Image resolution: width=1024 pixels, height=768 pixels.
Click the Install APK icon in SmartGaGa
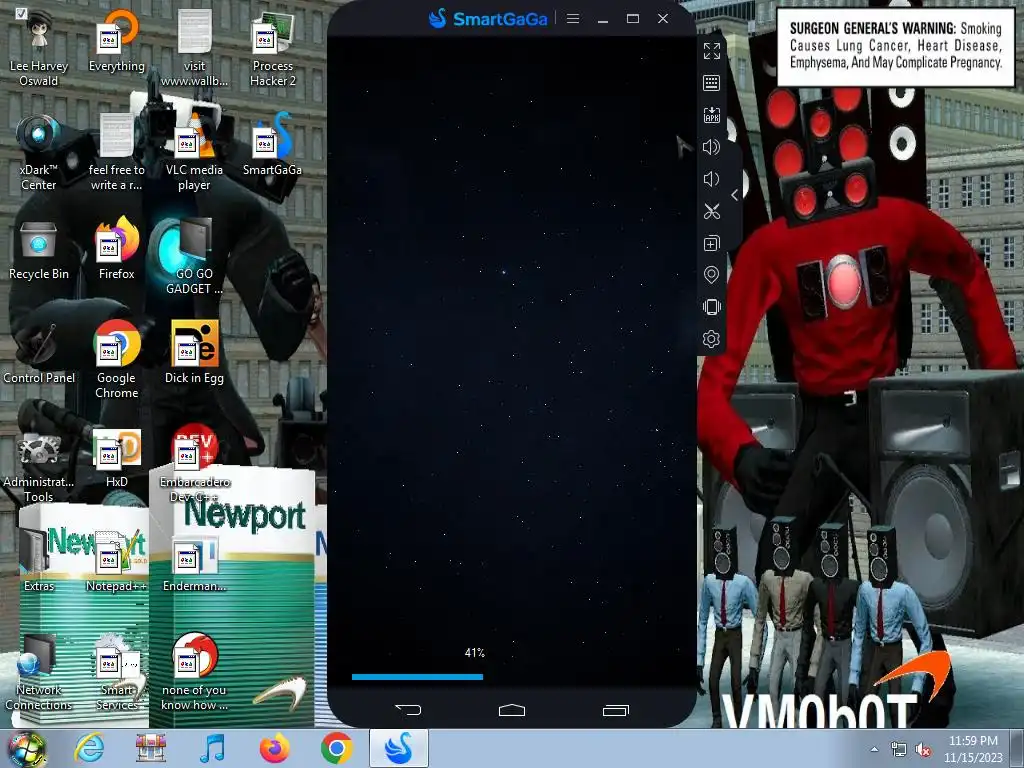click(712, 115)
